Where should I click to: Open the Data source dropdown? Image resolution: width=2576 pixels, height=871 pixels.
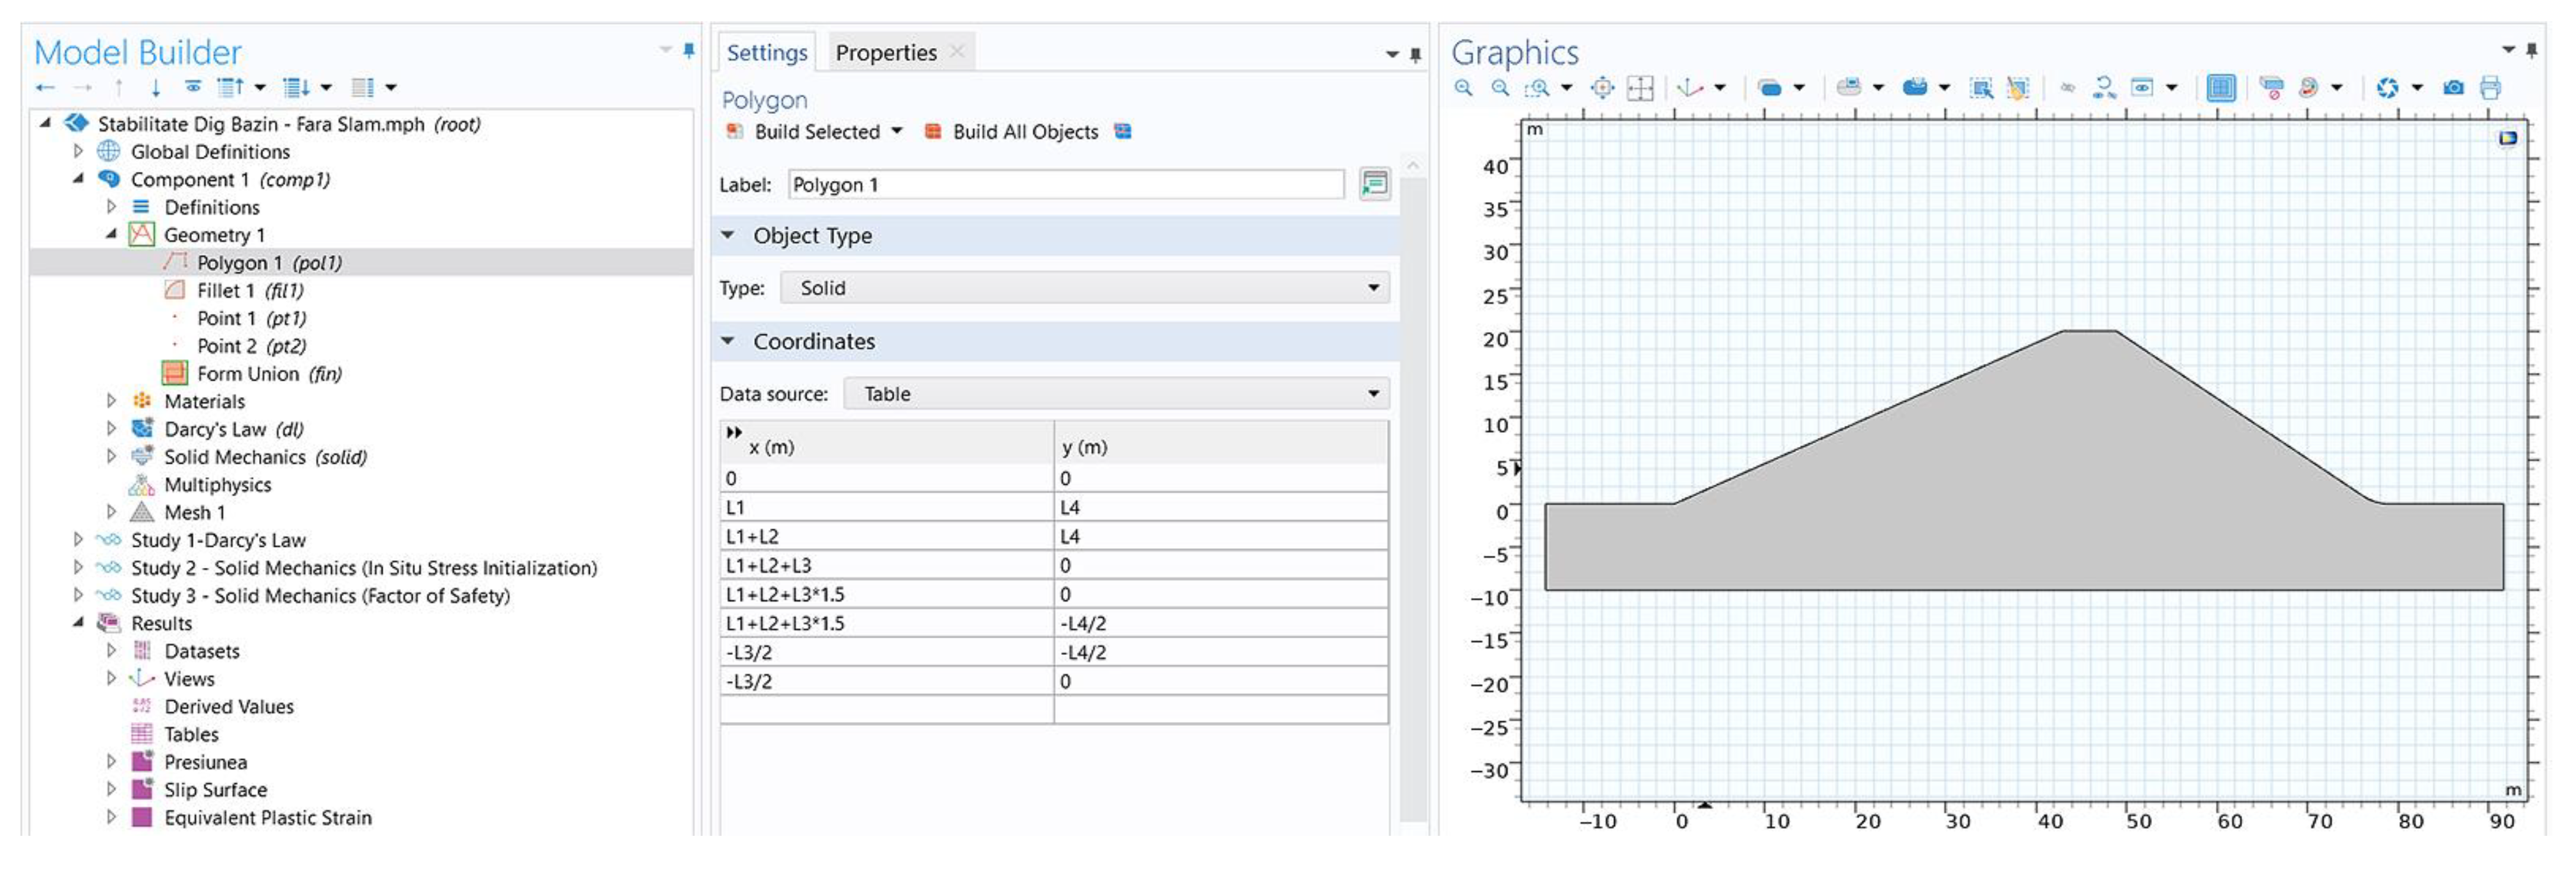(x=1116, y=394)
